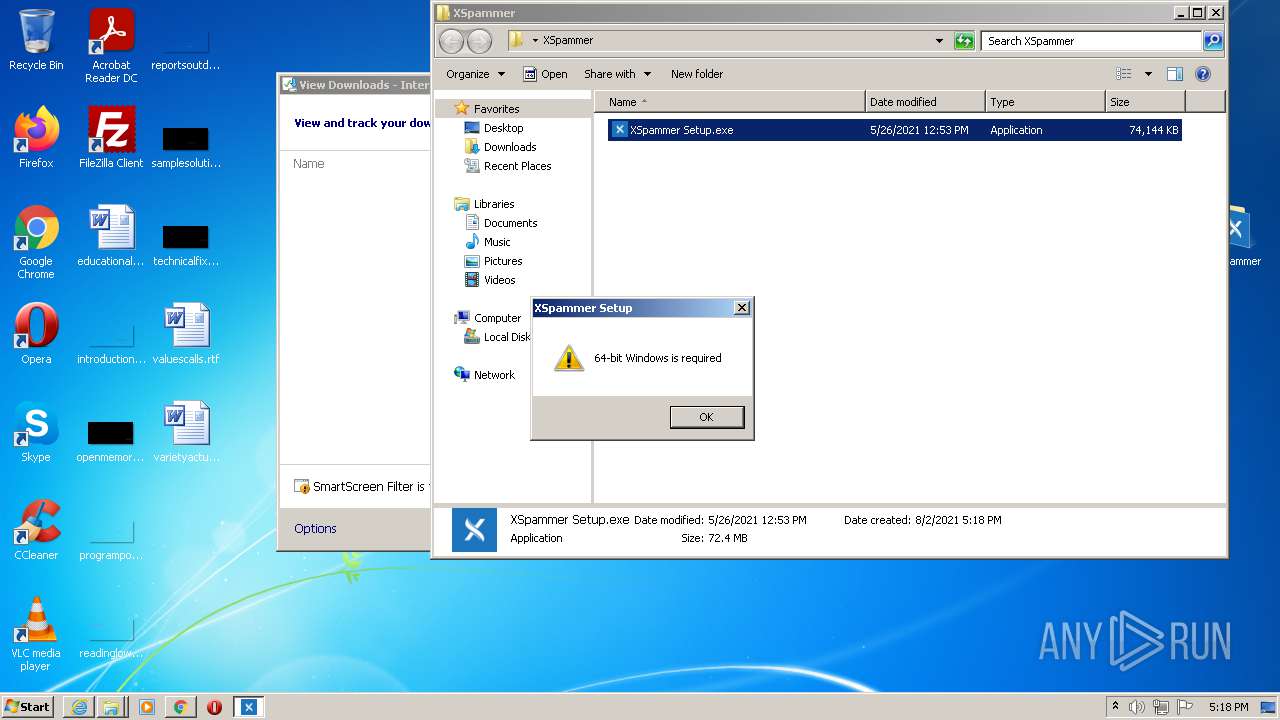Click the XSpammer address bar path
1280x720 pixels.
[567, 41]
